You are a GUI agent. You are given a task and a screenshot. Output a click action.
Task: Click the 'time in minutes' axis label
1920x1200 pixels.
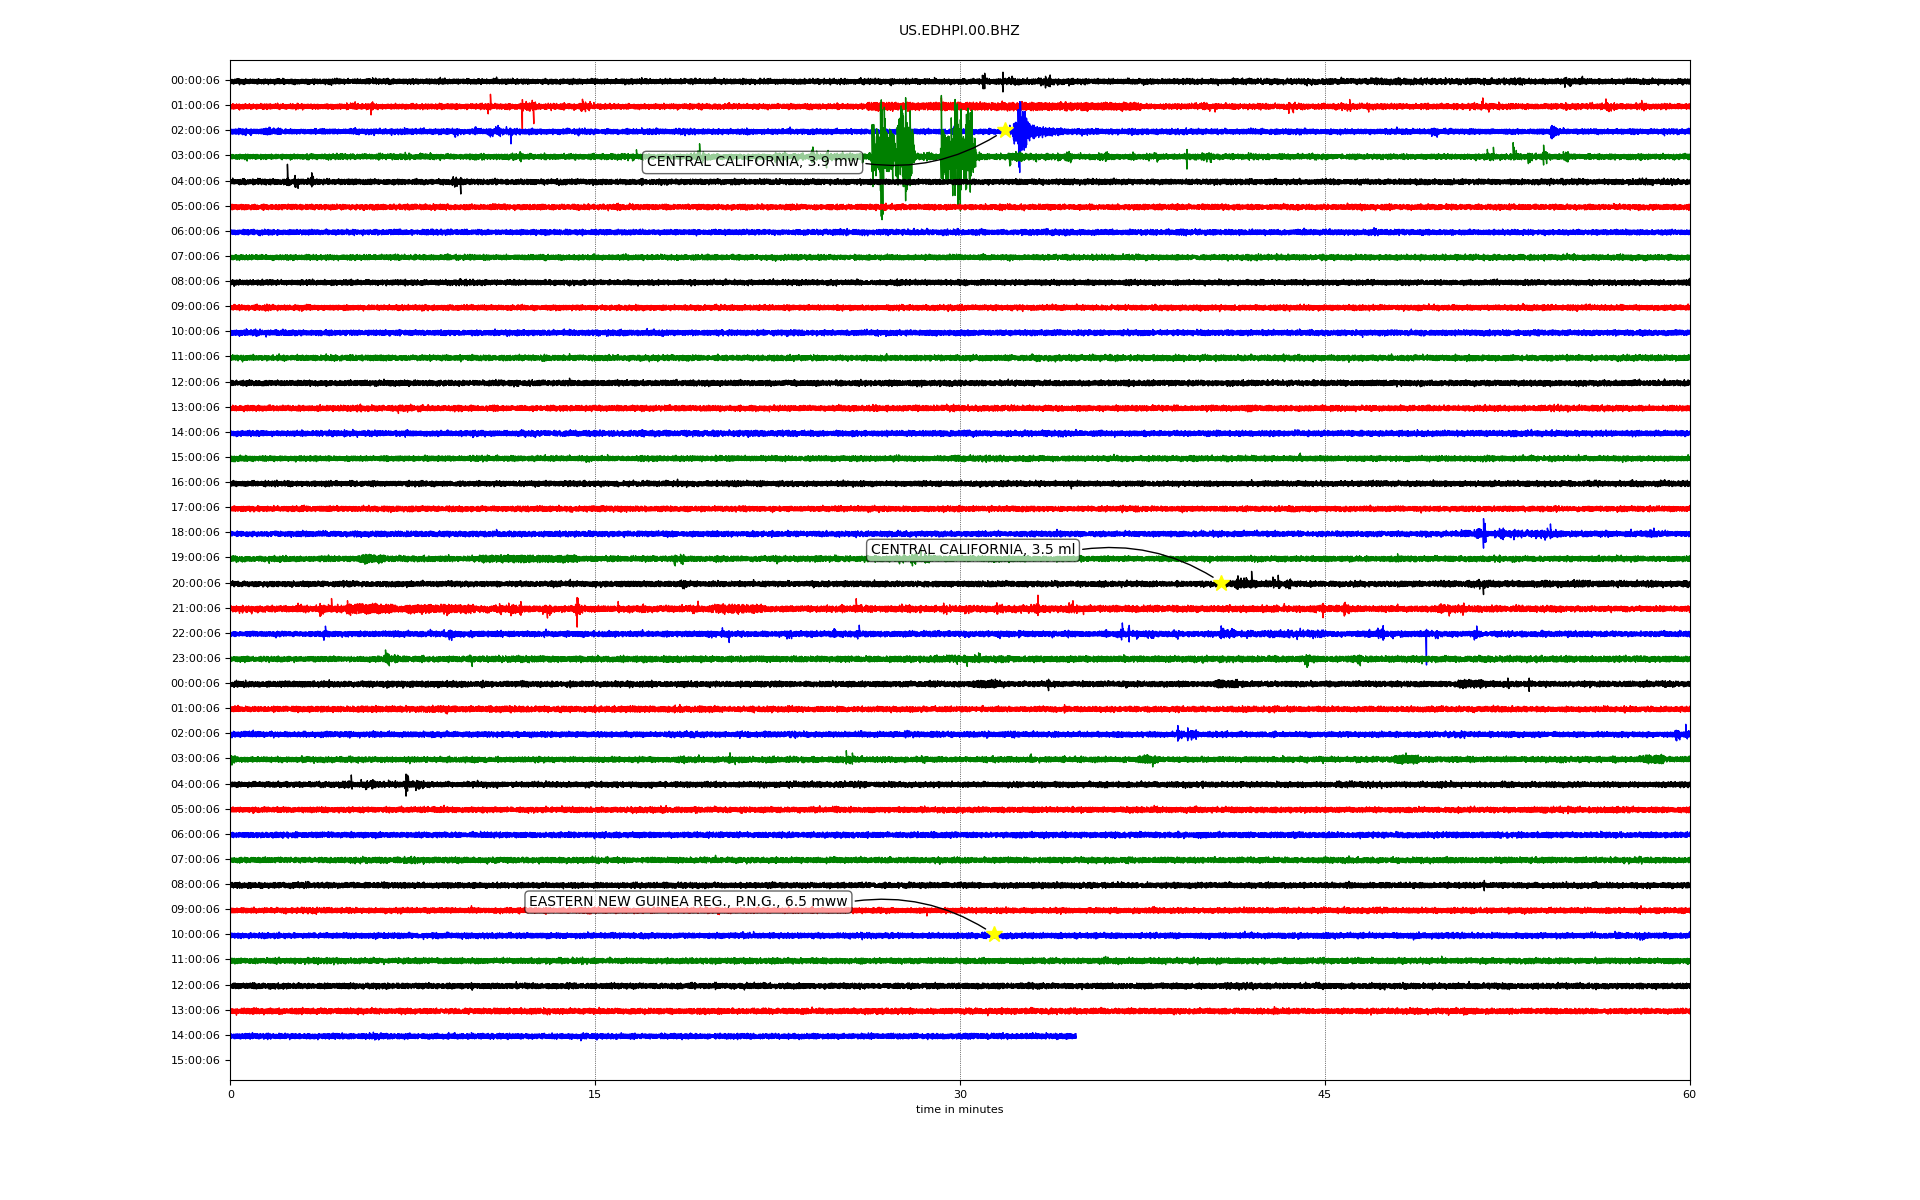[x=959, y=1110]
